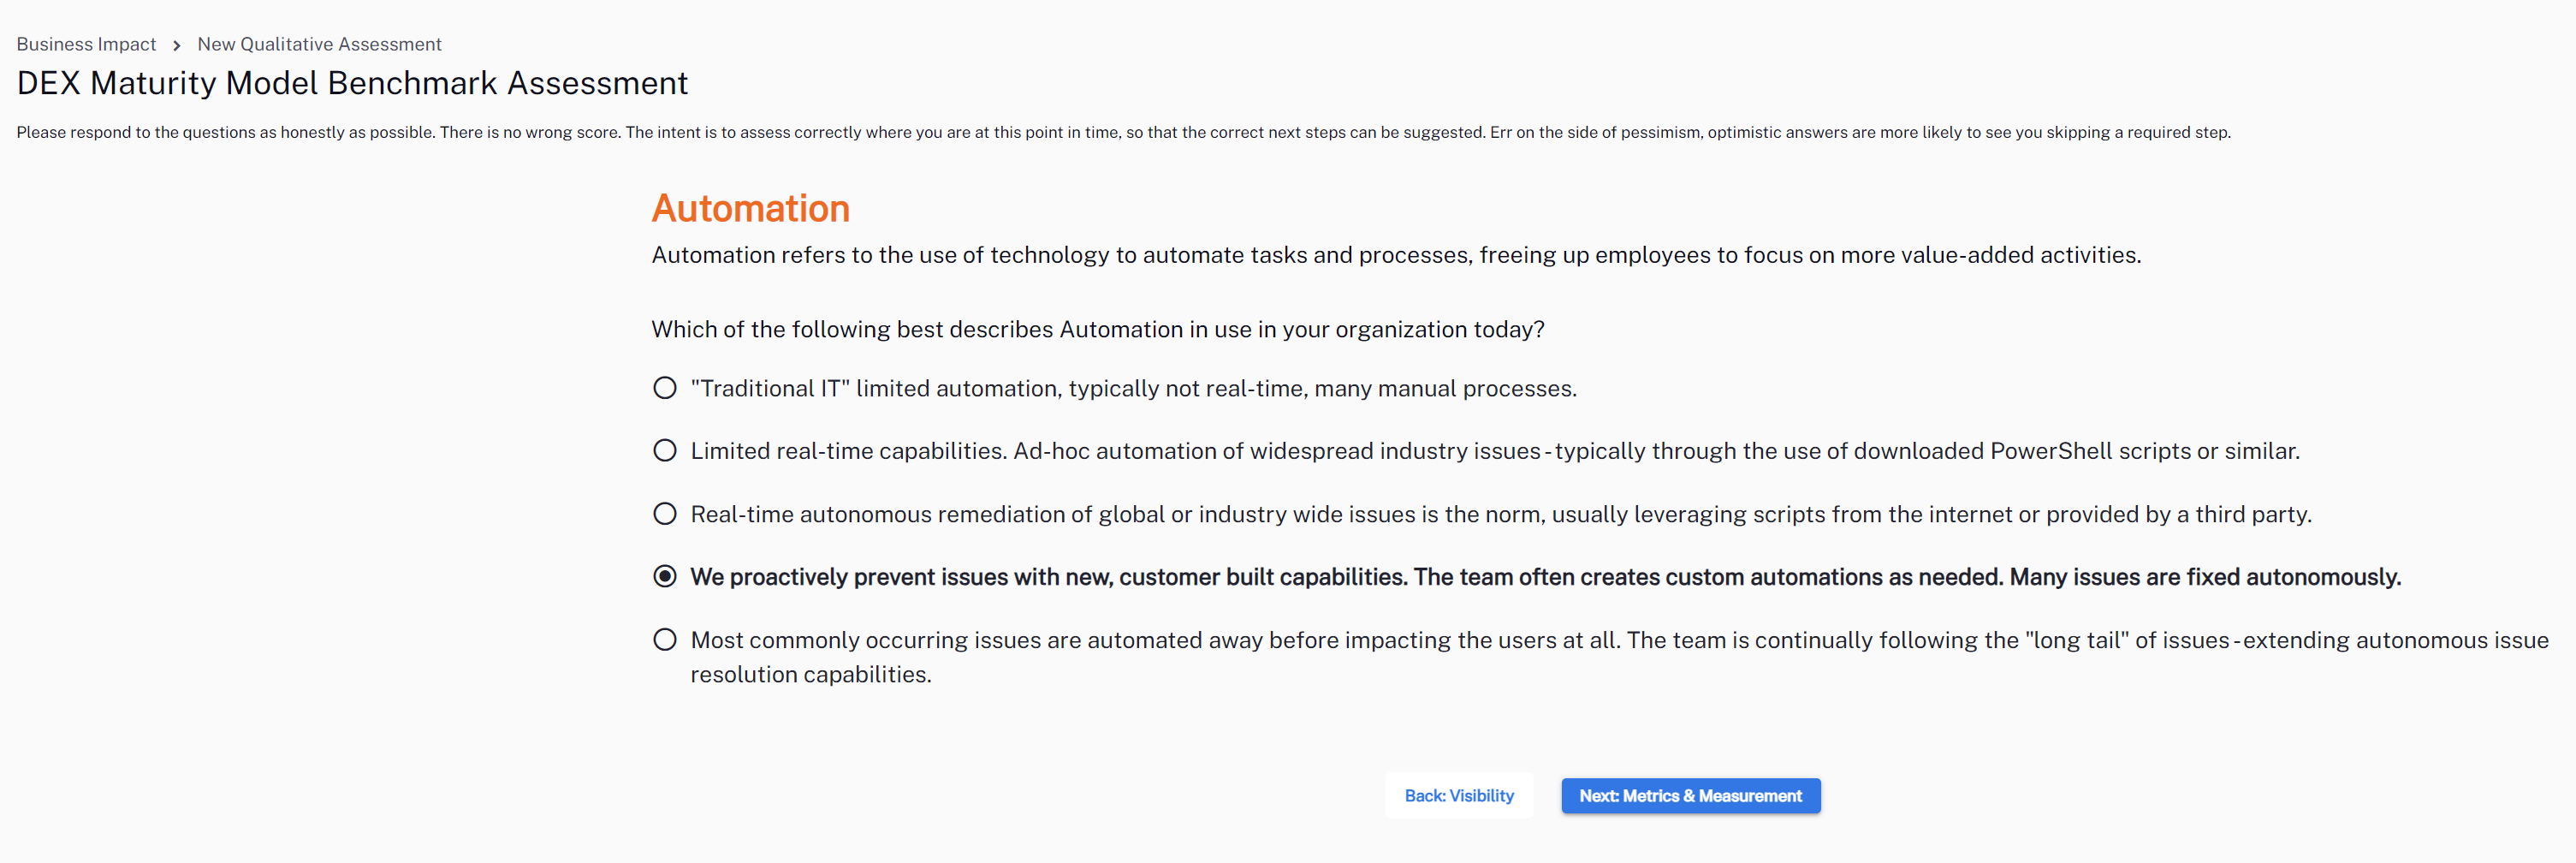Viewport: 2576px width, 863px height.
Task: Click the orange Automation section heading
Action: click(x=750, y=208)
